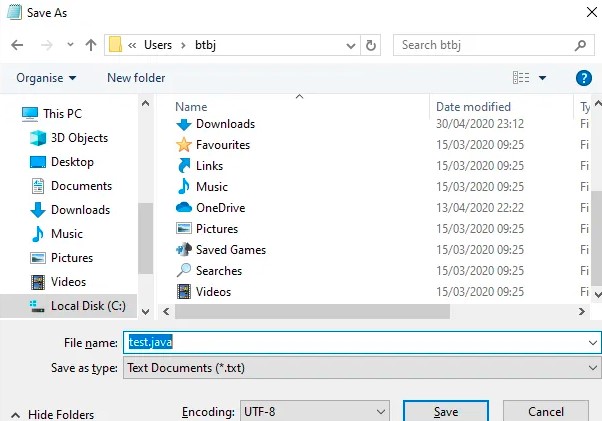Select the Saved Games folder name

(x=231, y=250)
